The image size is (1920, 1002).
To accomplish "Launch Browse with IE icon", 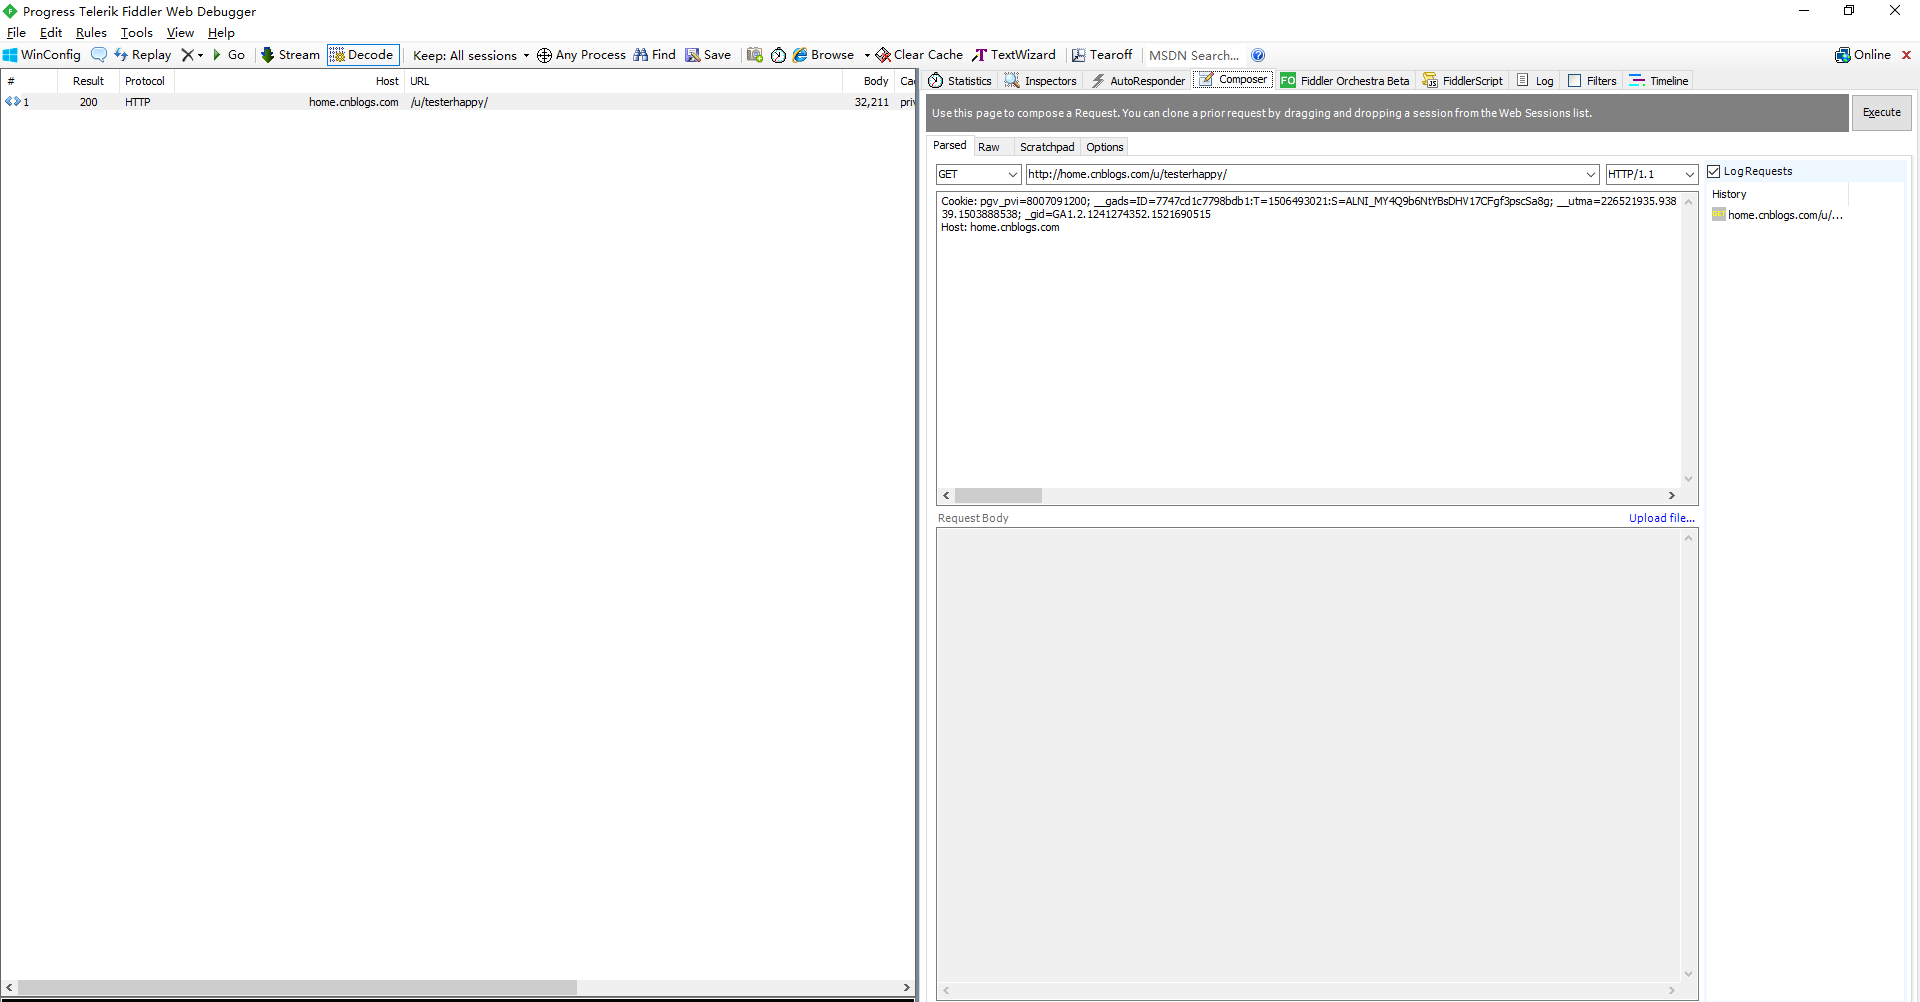I will coord(823,55).
